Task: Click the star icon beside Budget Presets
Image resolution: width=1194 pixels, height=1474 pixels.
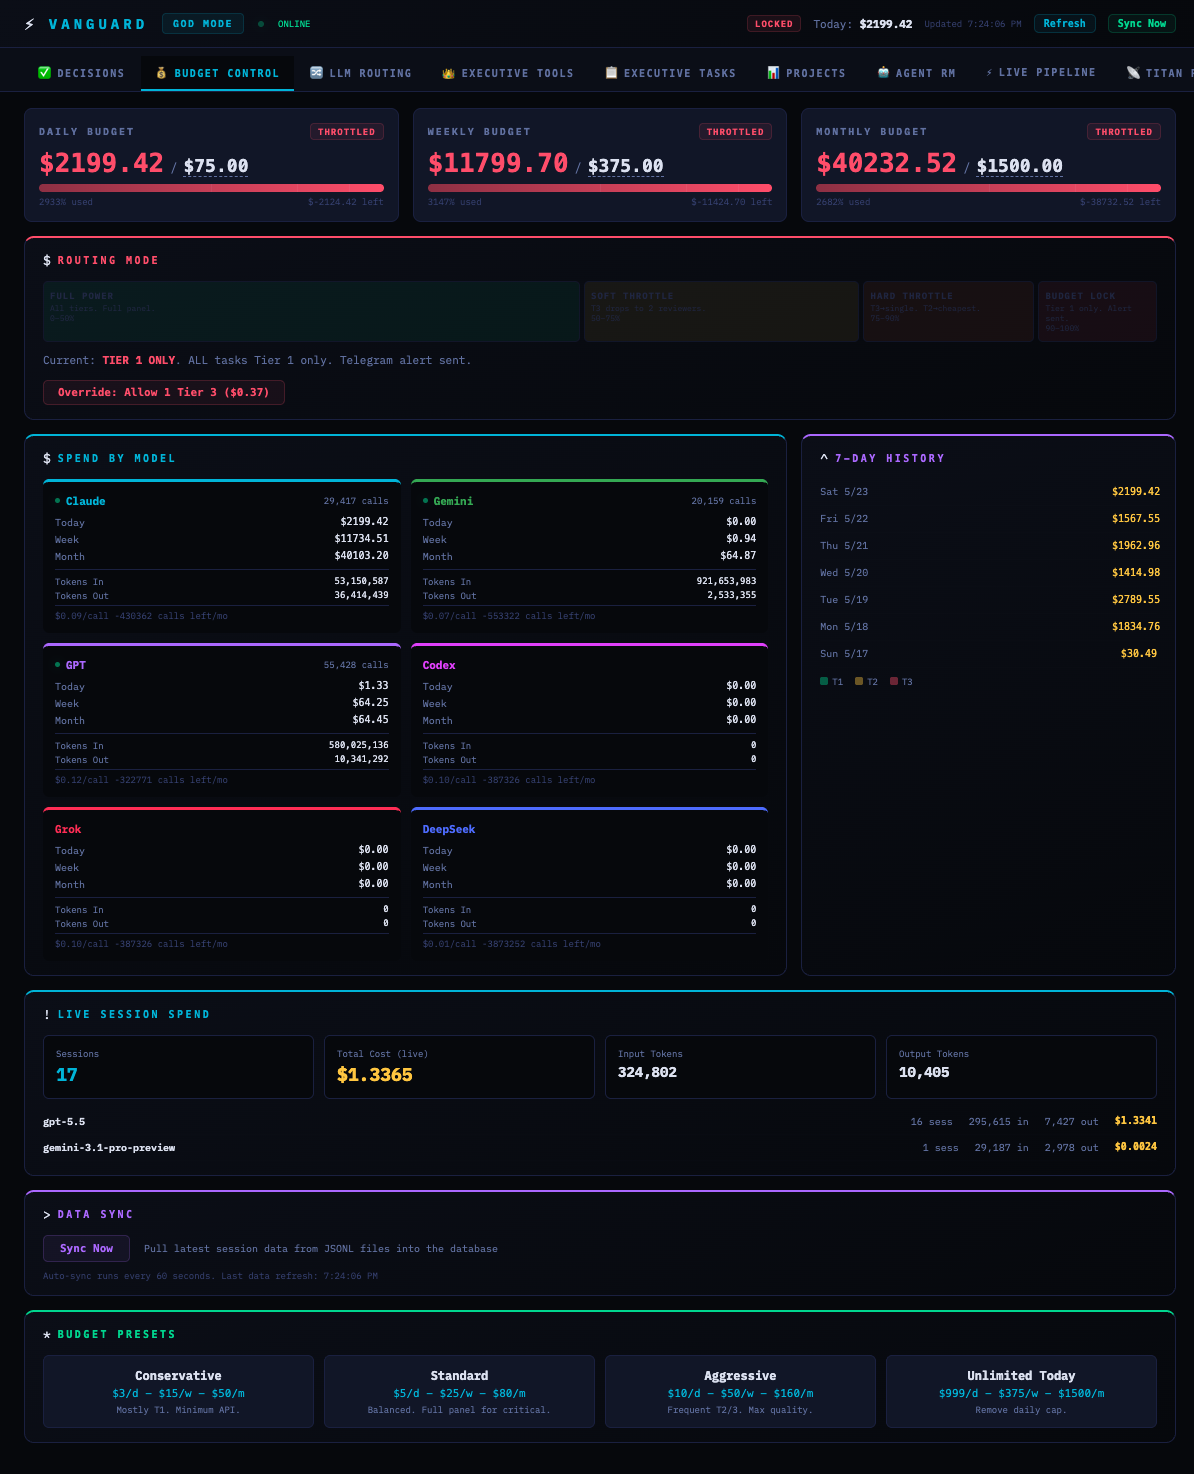Action: (47, 1334)
